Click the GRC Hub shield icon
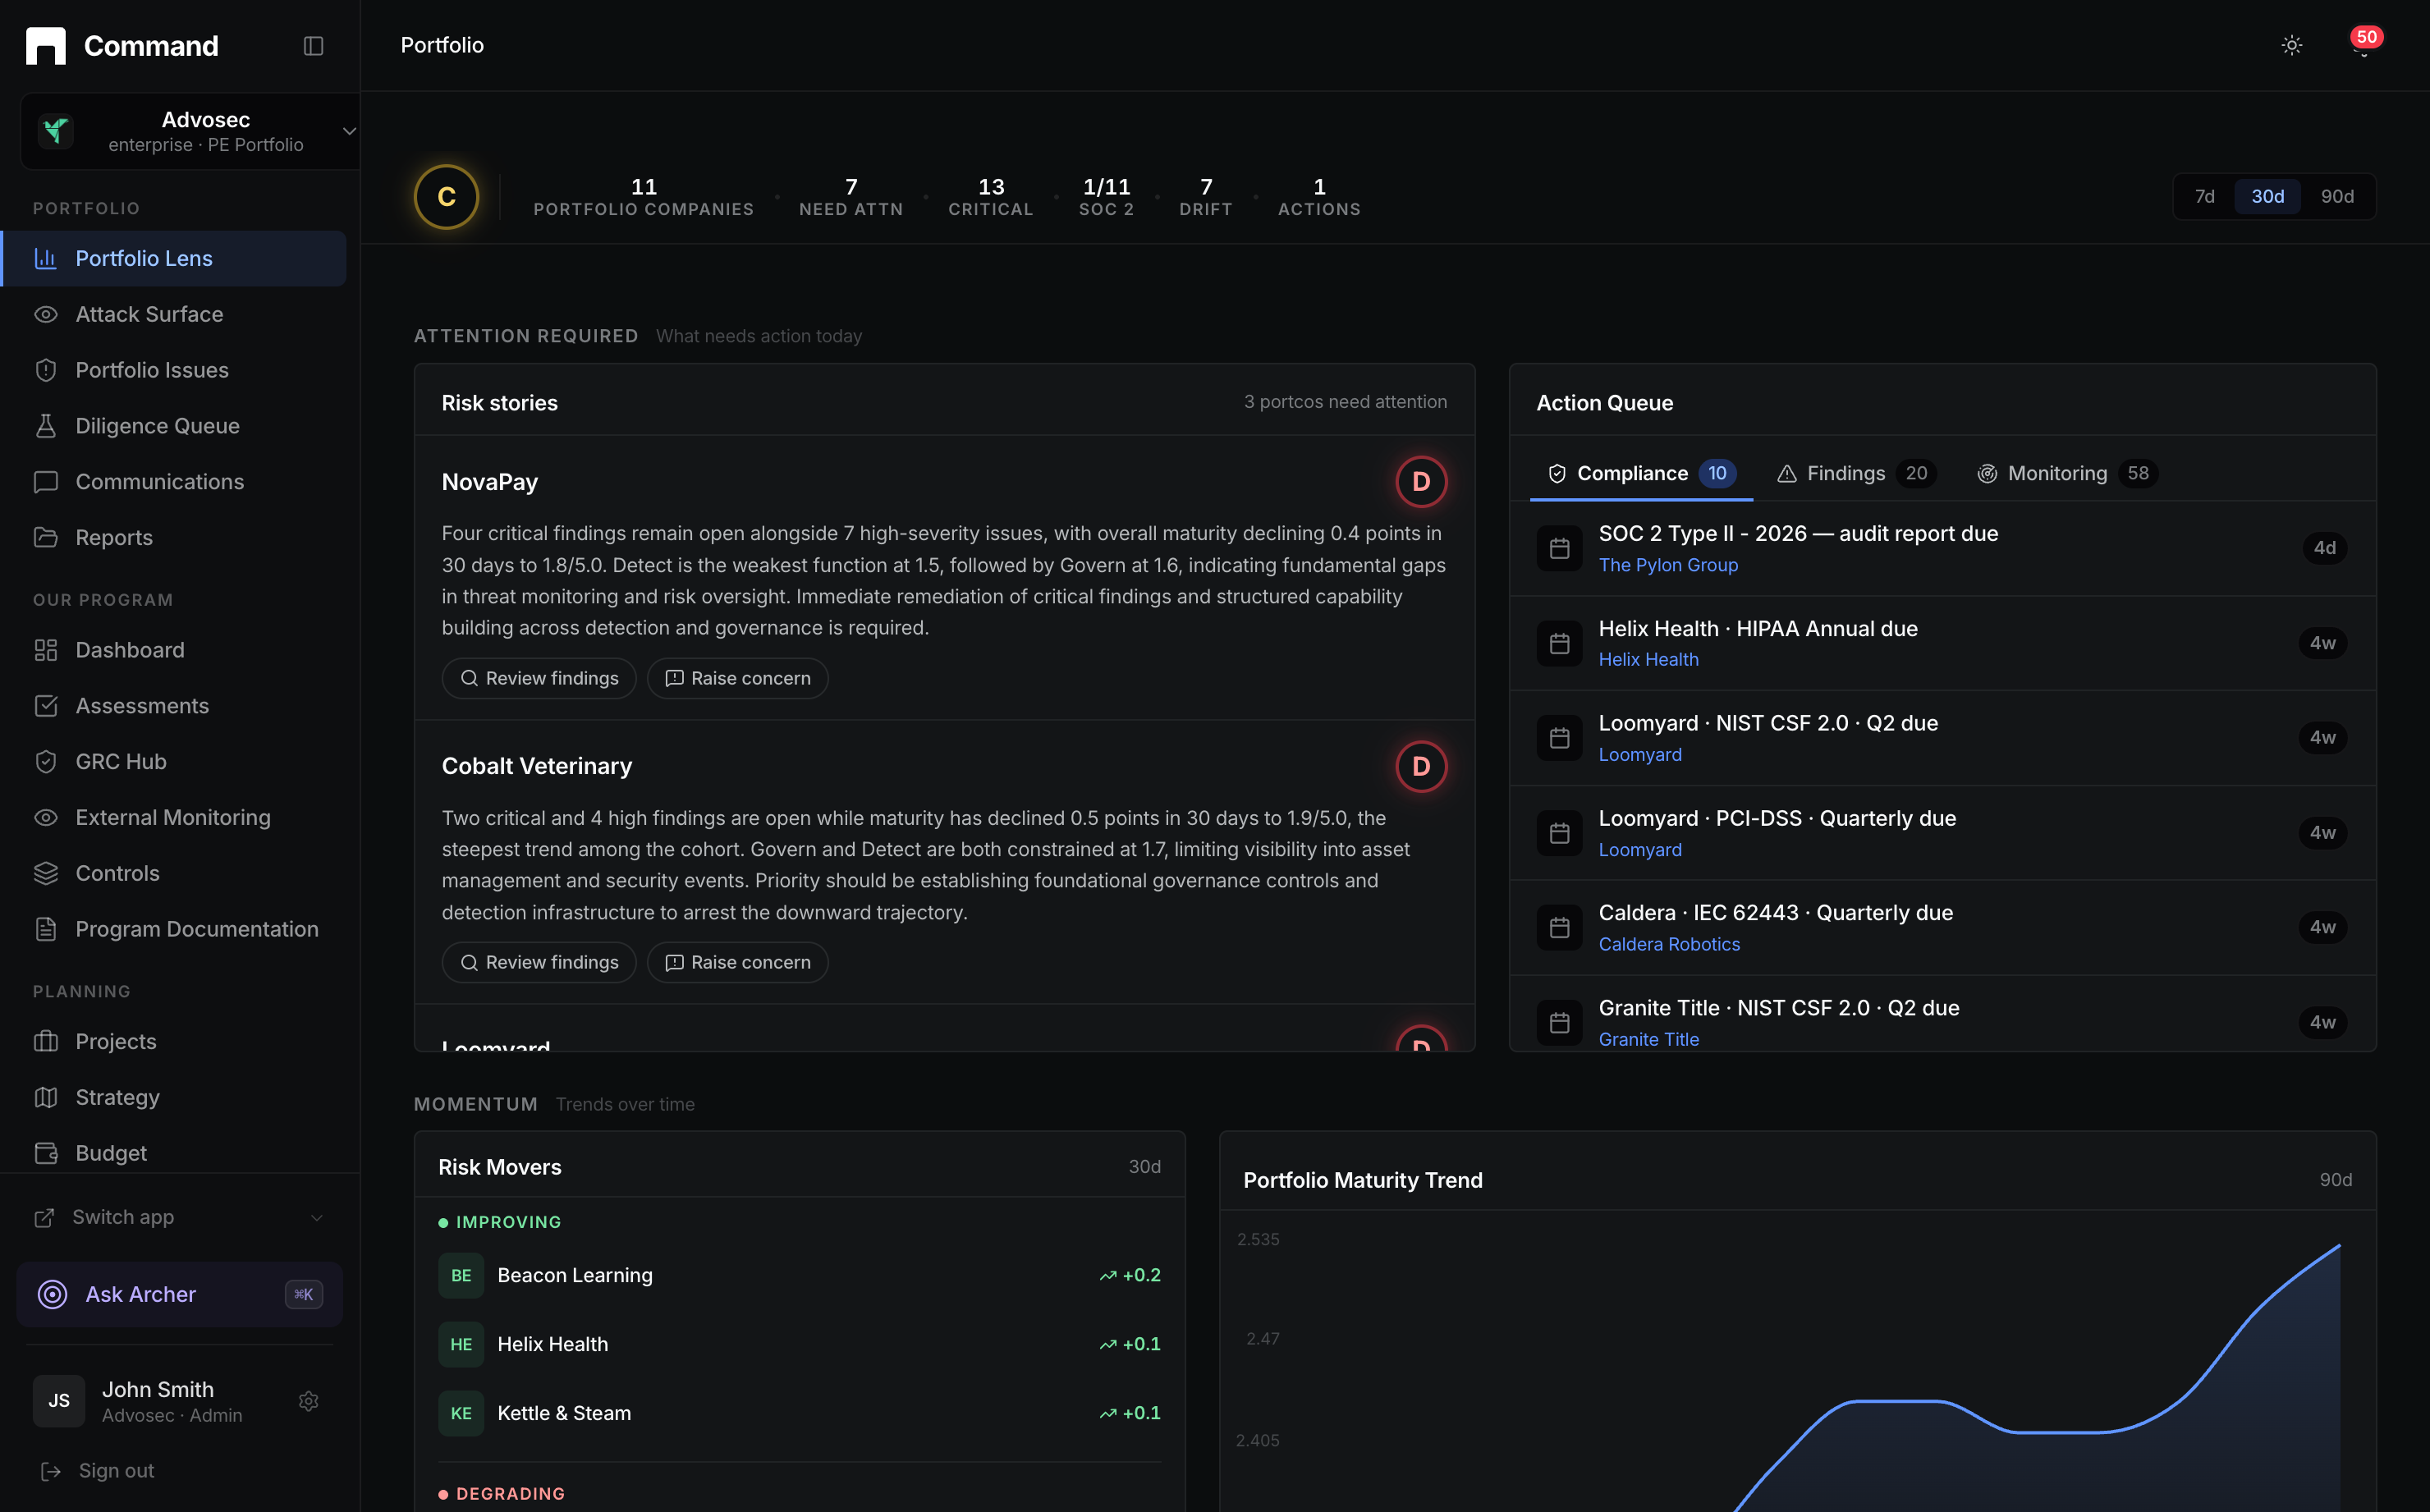 click(x=46, y=762)
